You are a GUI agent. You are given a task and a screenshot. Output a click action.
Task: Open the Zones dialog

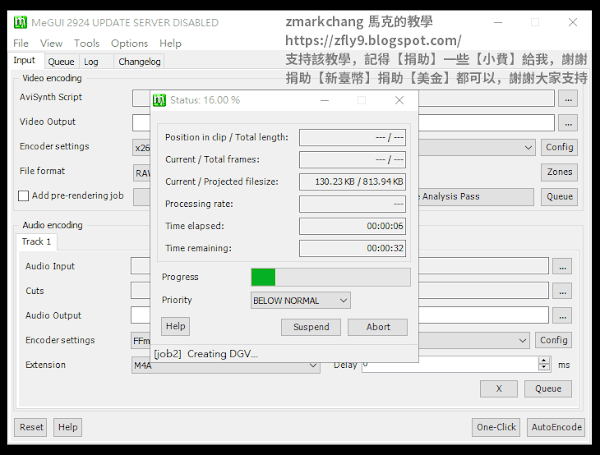(559, 172)
